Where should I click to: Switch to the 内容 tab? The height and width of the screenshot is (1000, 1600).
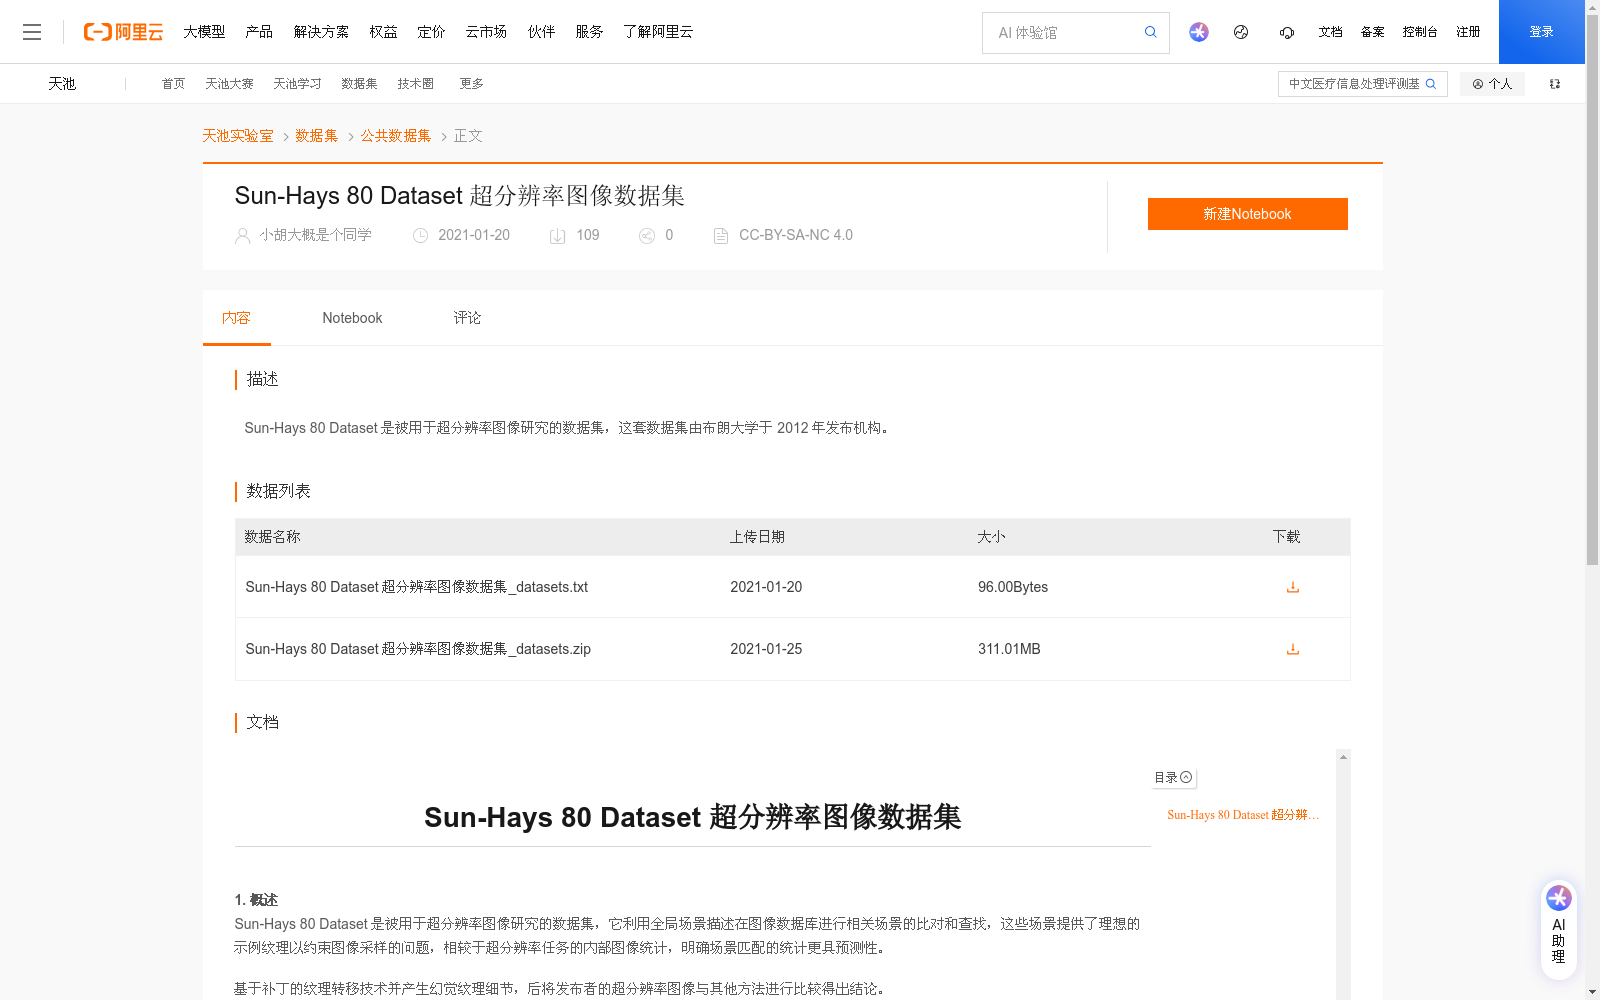click(x=237, y=318)
